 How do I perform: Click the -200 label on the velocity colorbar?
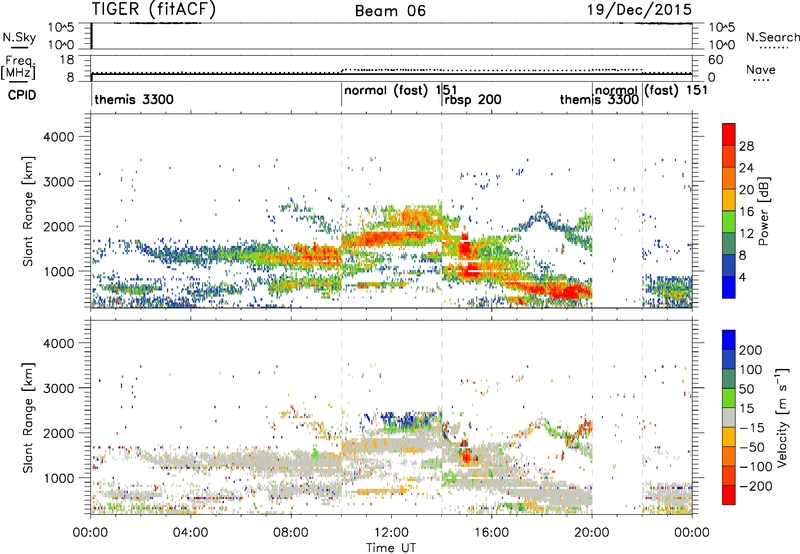pos(756,486)
